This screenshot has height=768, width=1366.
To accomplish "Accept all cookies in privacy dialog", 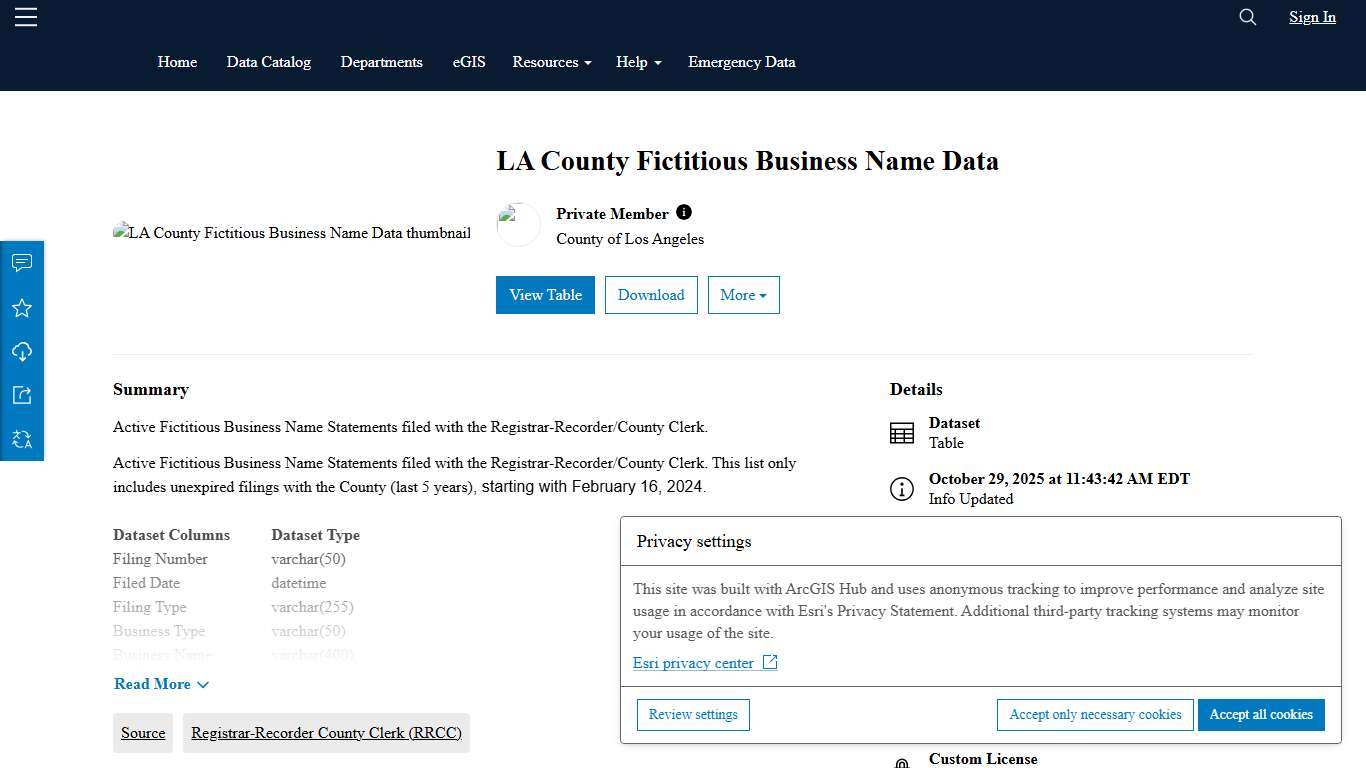I will [1261, 714].
